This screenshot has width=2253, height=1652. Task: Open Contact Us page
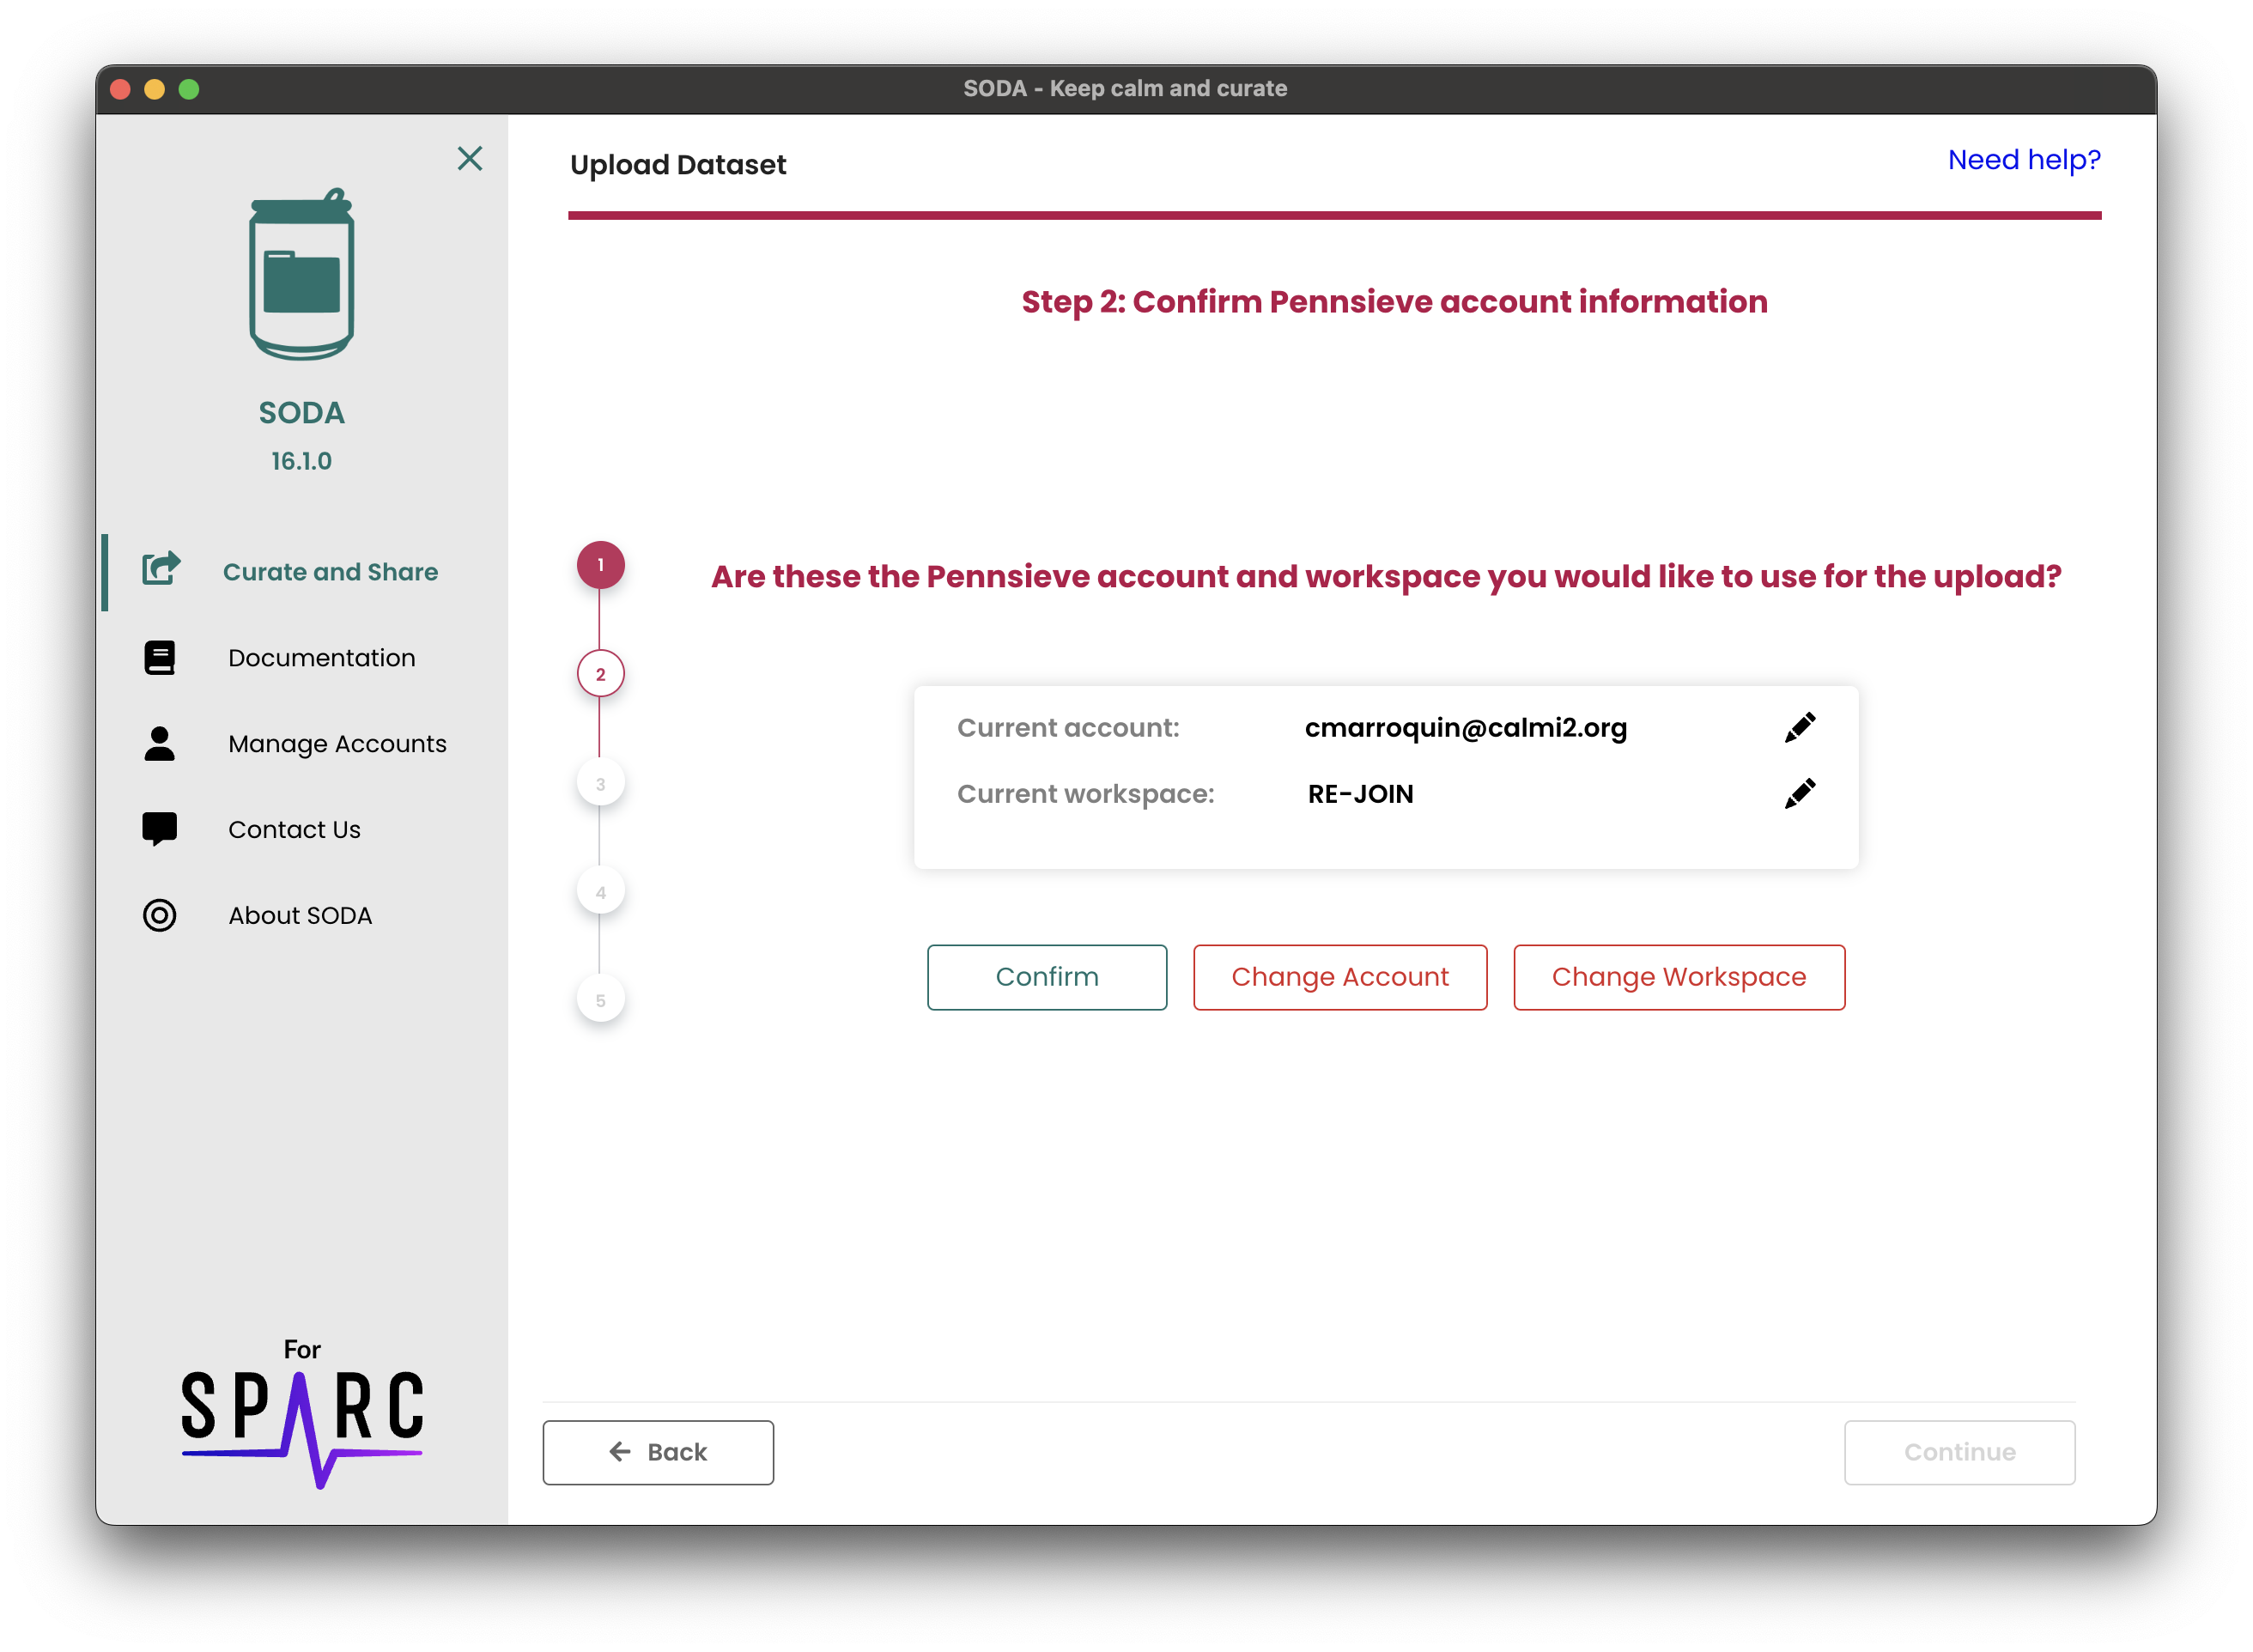pyautogui.click(x=294, y=830)
